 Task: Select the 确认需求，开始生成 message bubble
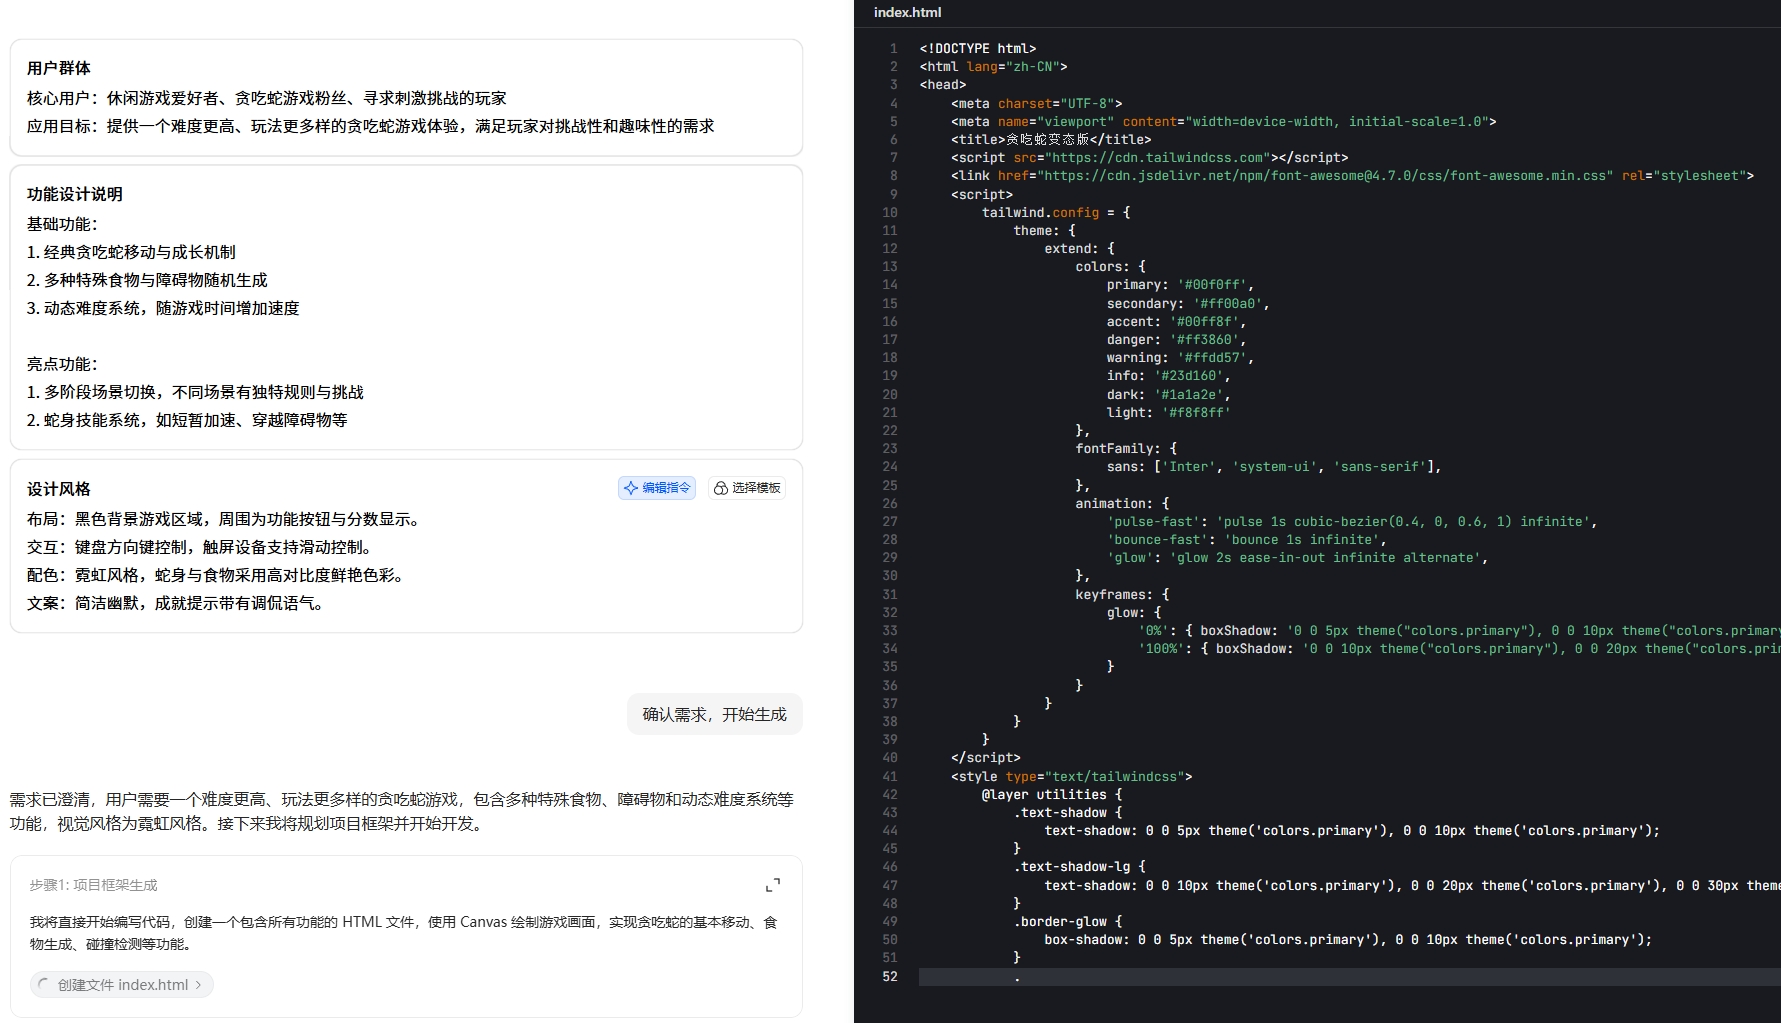tap(714, 714)
